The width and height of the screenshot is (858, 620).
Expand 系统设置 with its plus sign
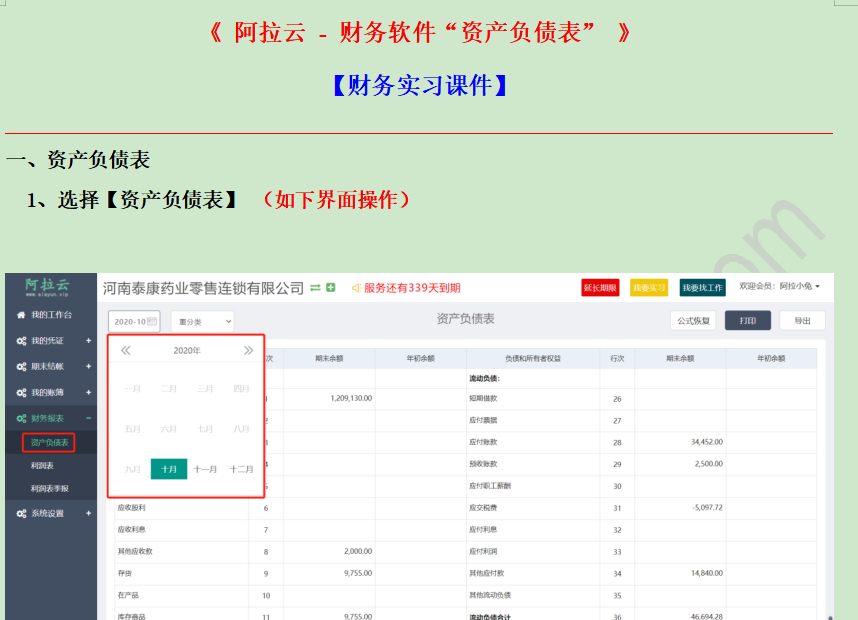click(89, 514)
